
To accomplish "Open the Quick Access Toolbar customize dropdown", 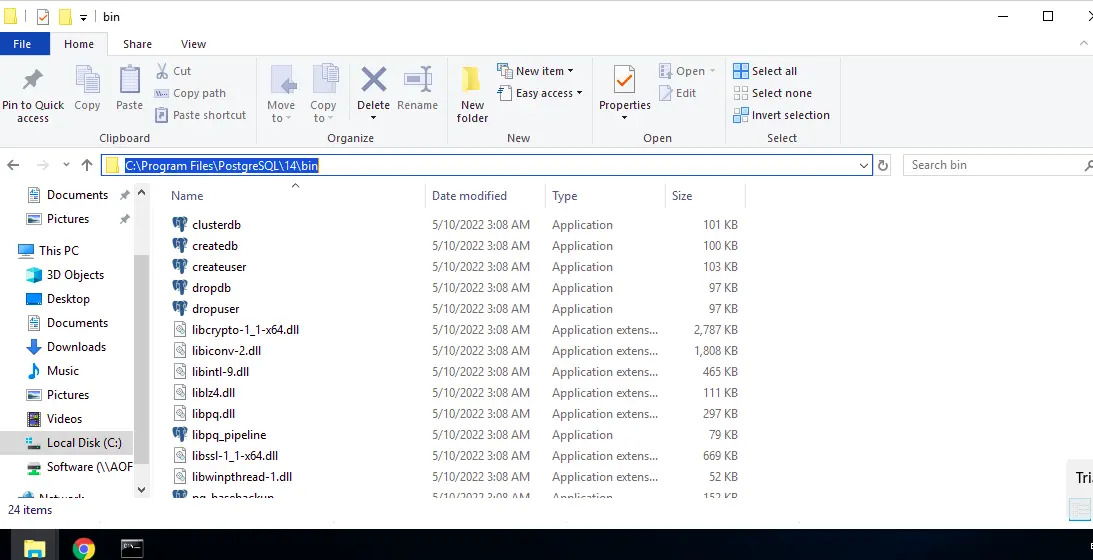I will coord(83,17).
